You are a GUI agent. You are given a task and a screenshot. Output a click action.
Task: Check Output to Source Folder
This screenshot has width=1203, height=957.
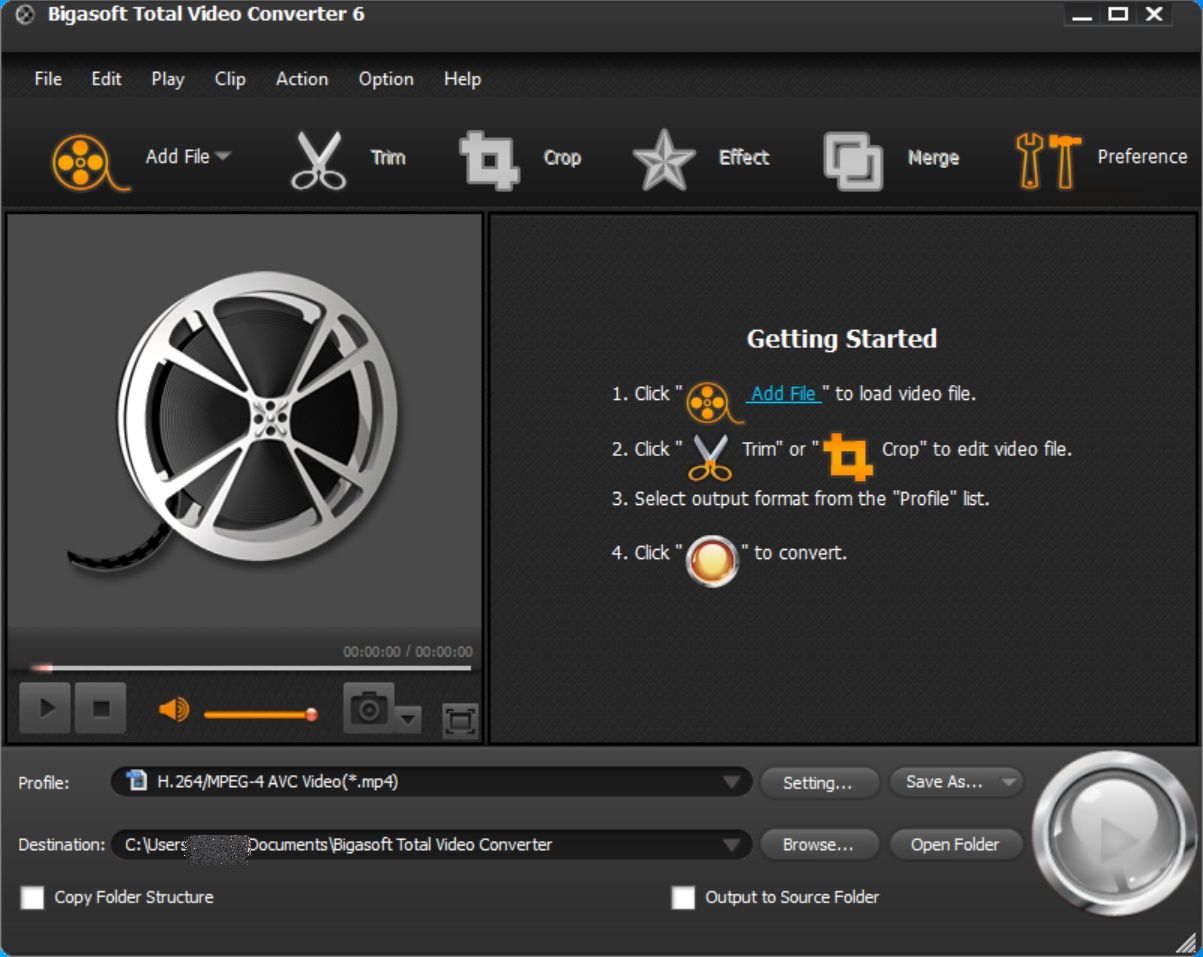point(683,897)
